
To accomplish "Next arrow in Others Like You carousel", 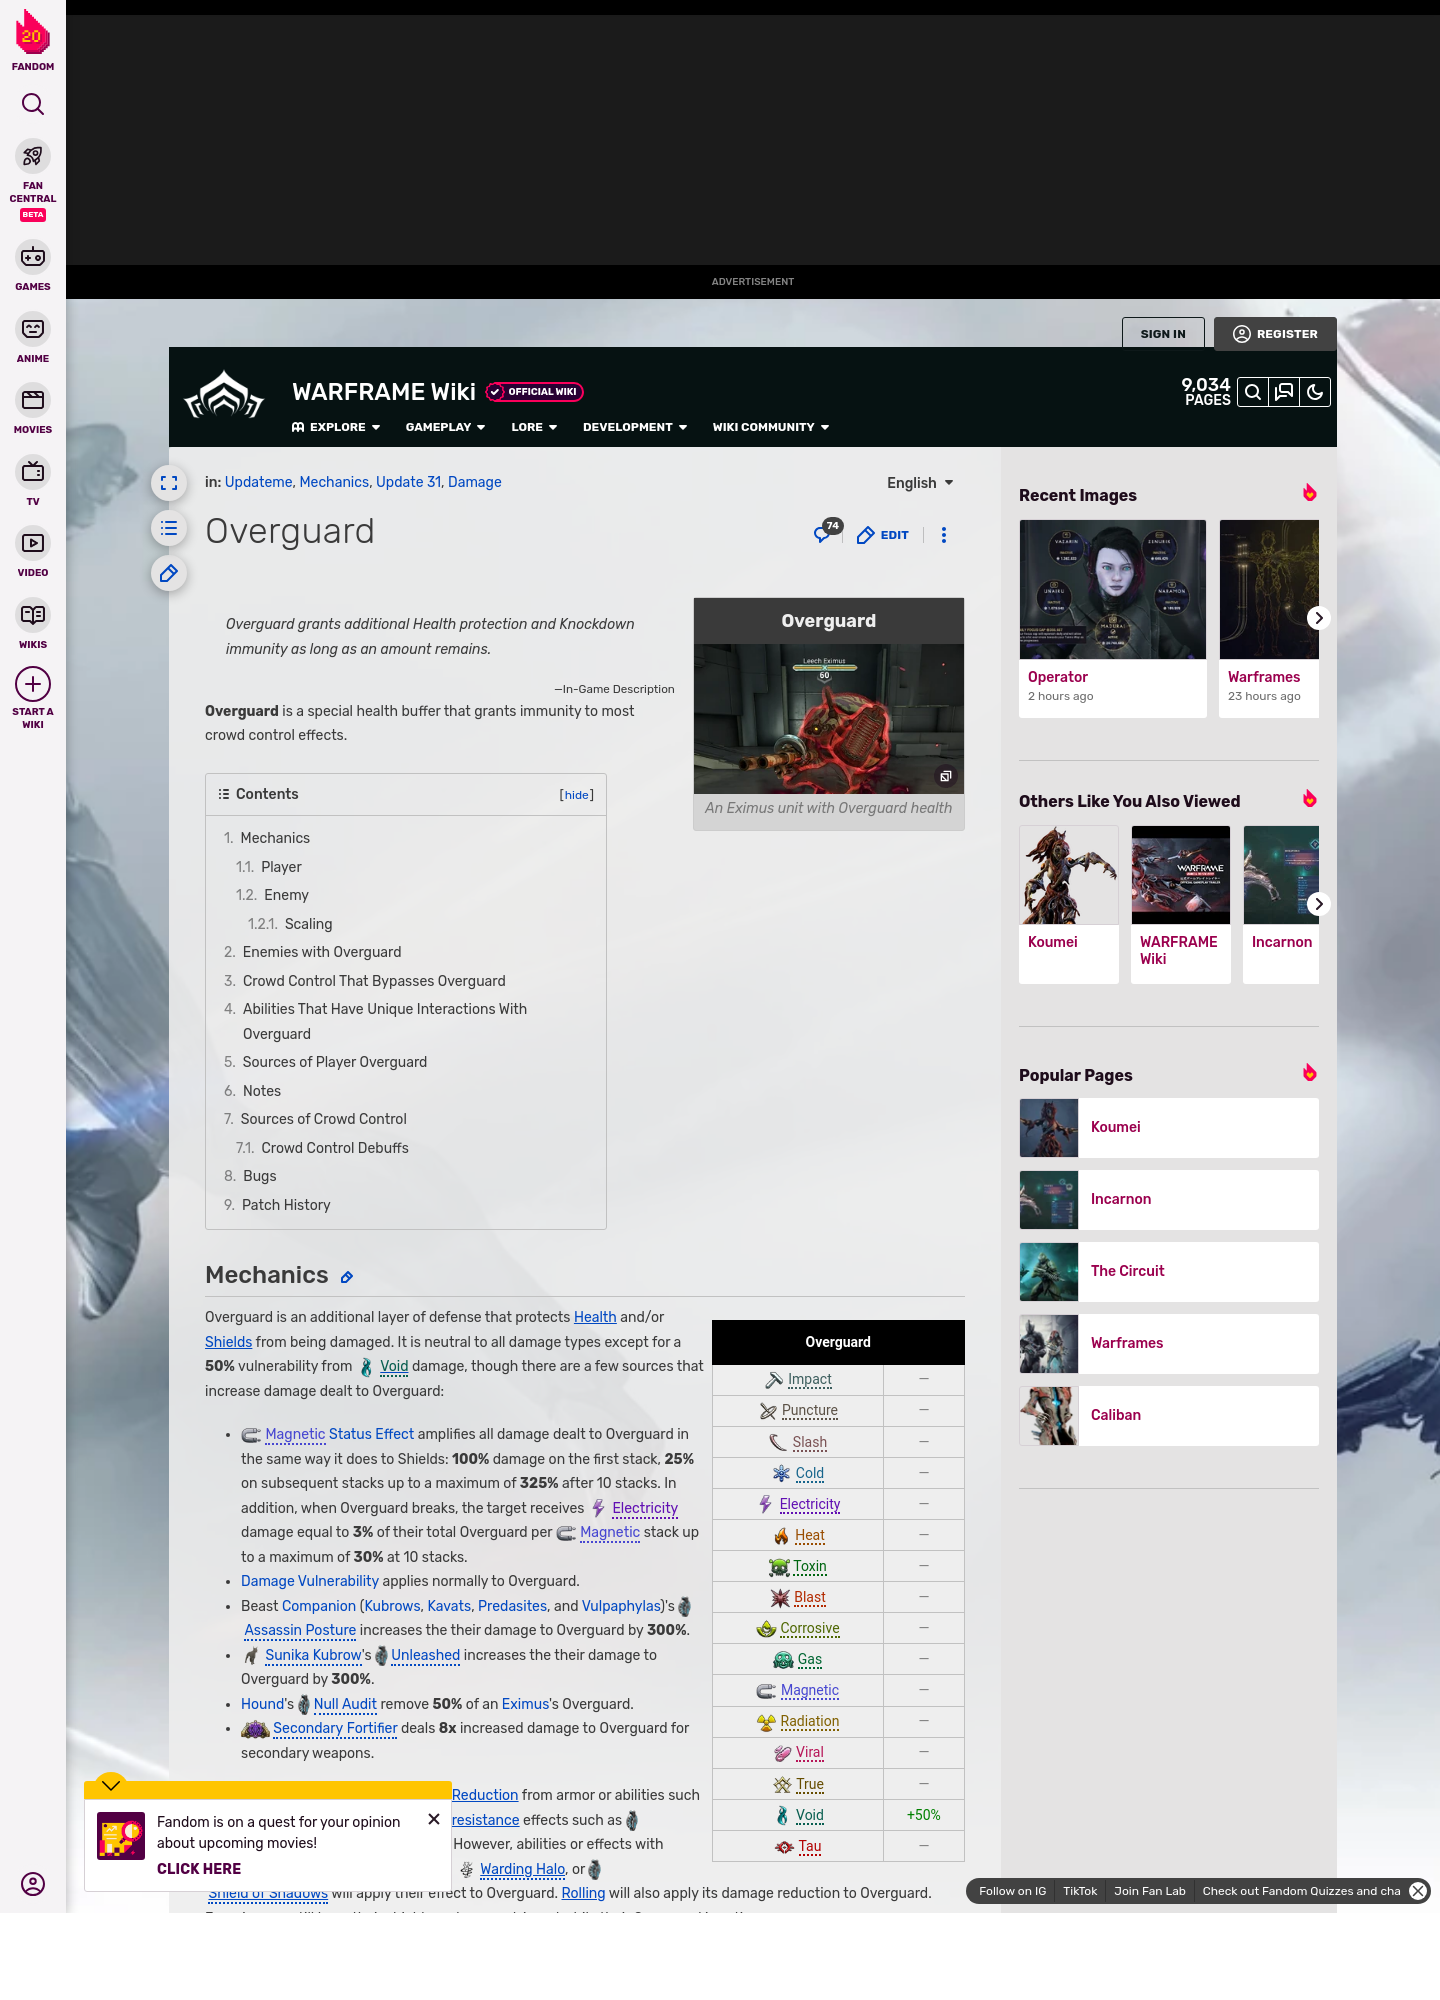I will [x=1318, y=904].
